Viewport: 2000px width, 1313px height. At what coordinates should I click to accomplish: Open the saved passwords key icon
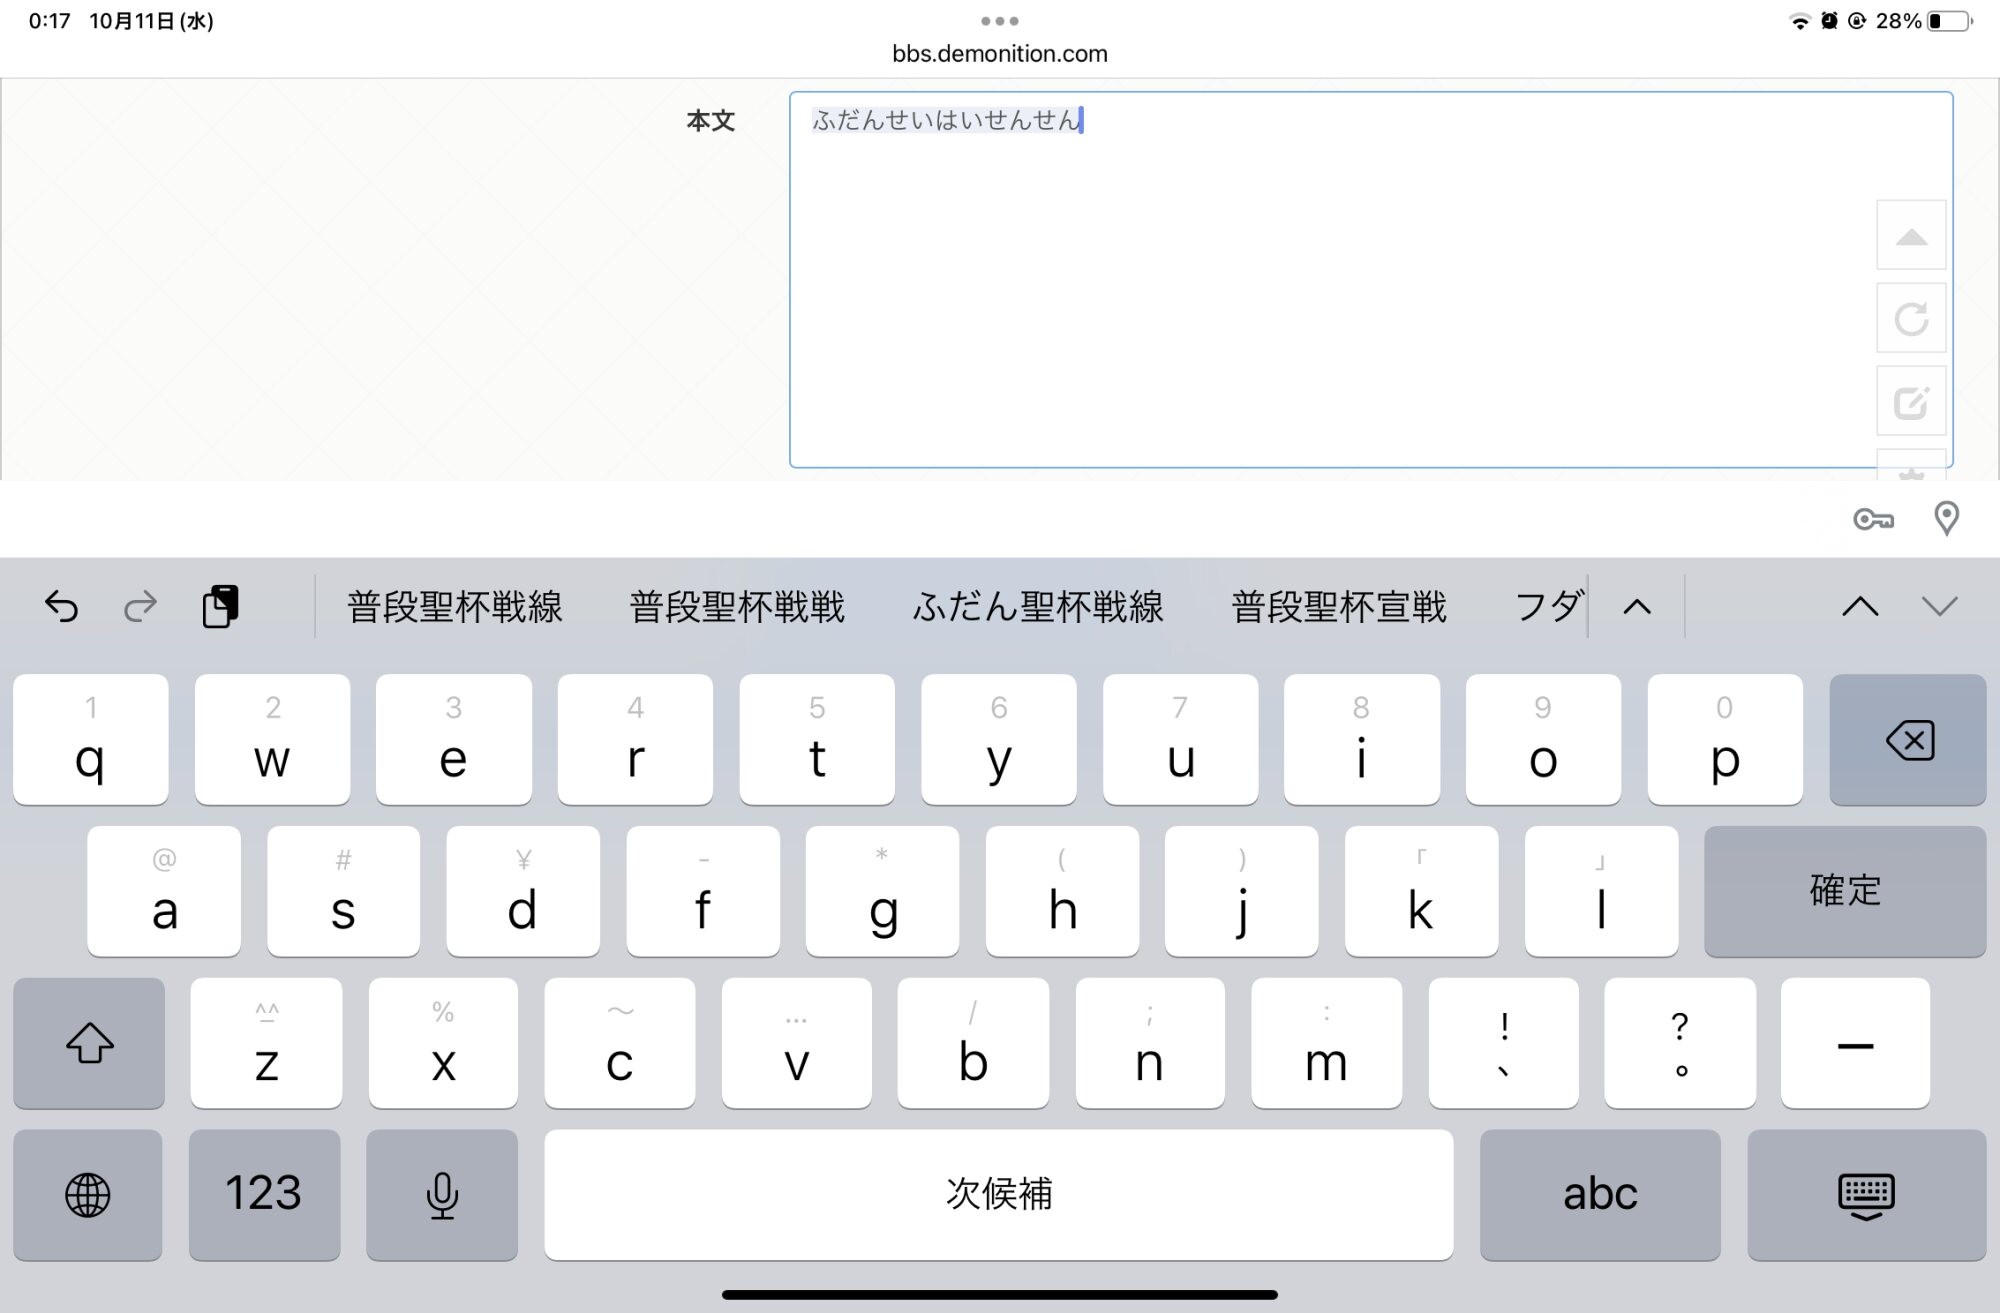[1873, 519]
